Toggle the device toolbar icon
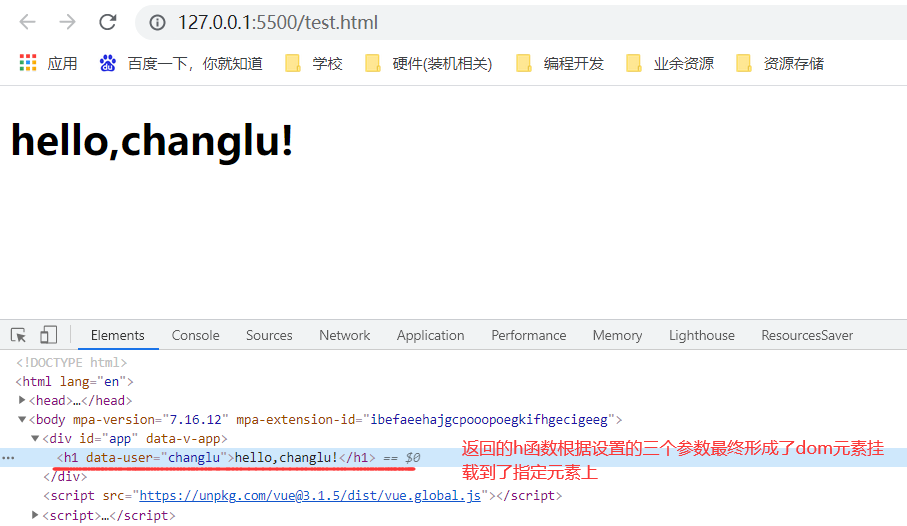The height and width of the screenshot is (526, 907). tap(48, 335)
